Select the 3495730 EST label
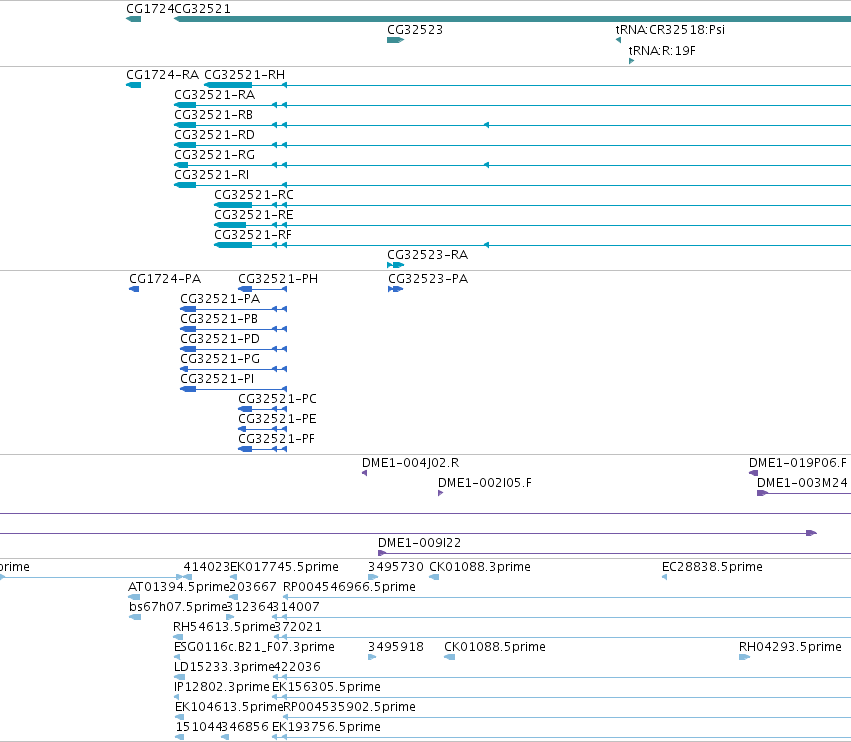 pyautogui.click(x=396, y=567)
